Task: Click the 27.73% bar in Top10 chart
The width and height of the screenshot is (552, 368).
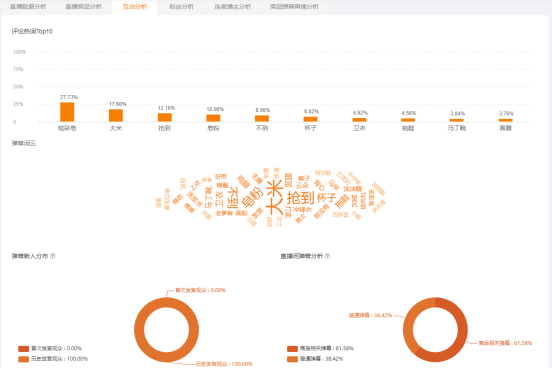Action: [x=67, y=112]
